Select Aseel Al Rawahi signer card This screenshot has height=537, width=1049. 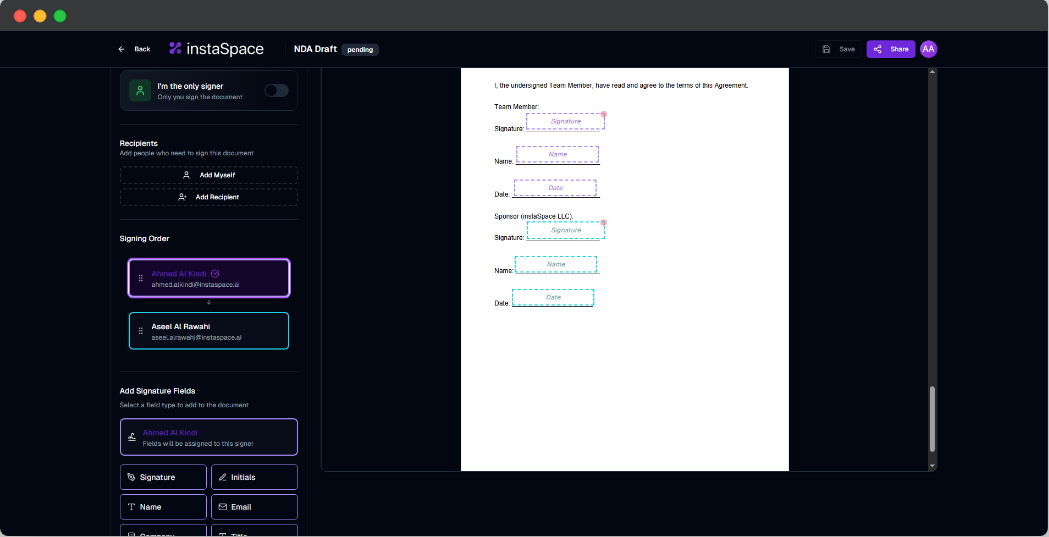[209, 330]
